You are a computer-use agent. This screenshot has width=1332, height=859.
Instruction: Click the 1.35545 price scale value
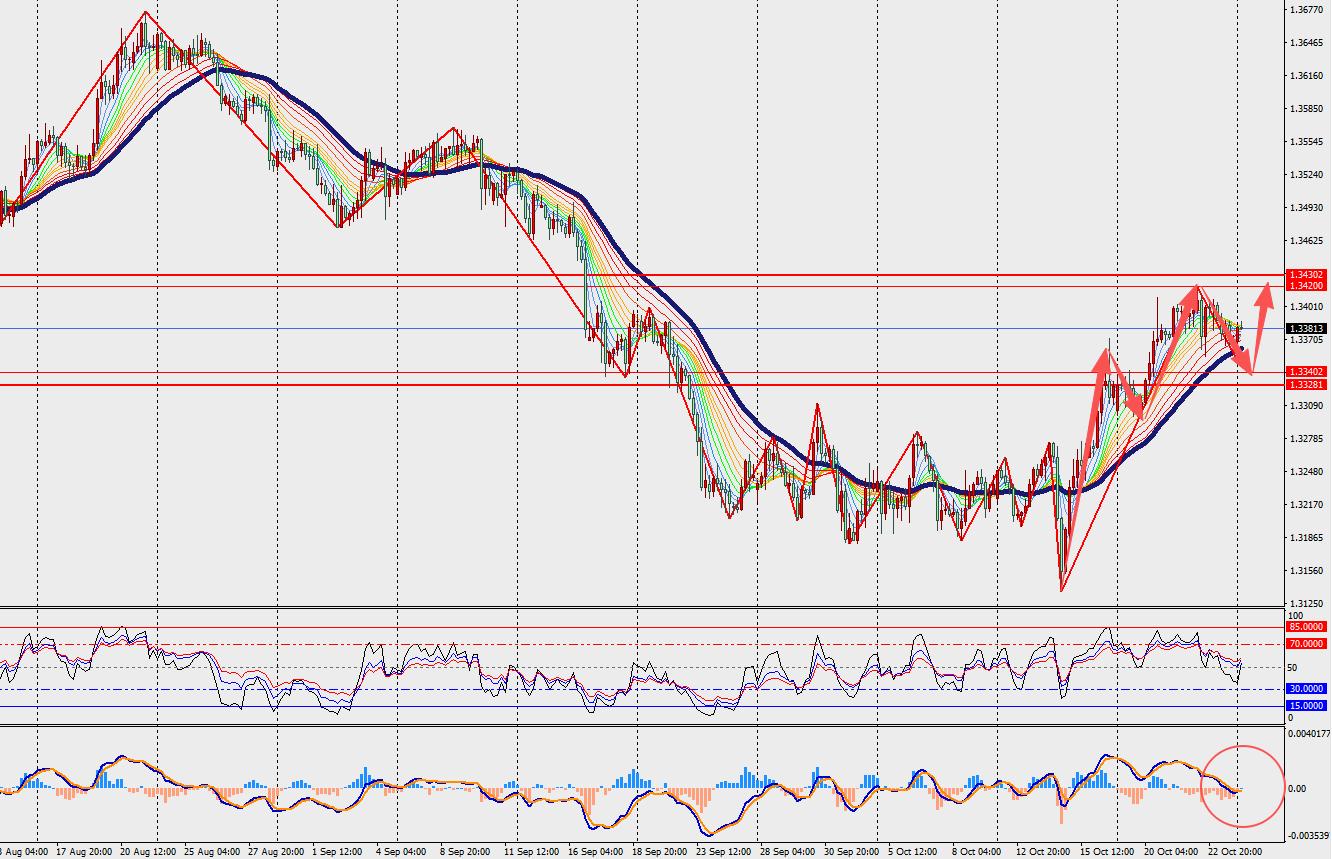pyautogui.click(x=1307, y=142)
